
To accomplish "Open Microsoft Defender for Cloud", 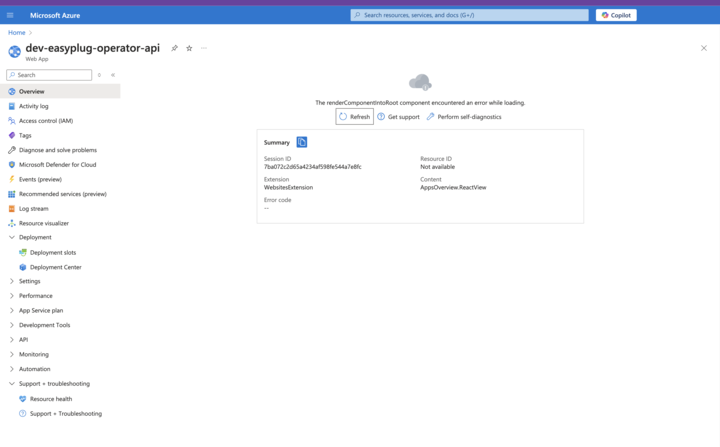I will 60,164.
